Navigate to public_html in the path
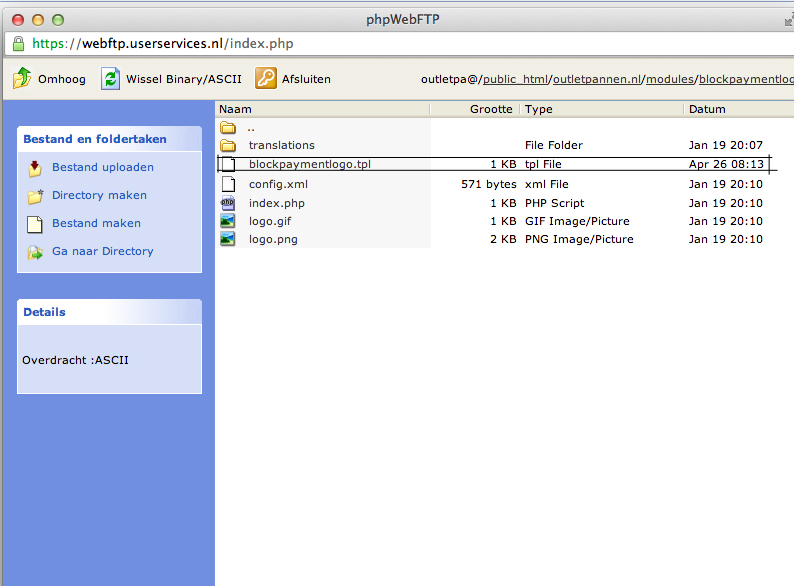This screenshot has height=586, width=794. coord(515,80)
